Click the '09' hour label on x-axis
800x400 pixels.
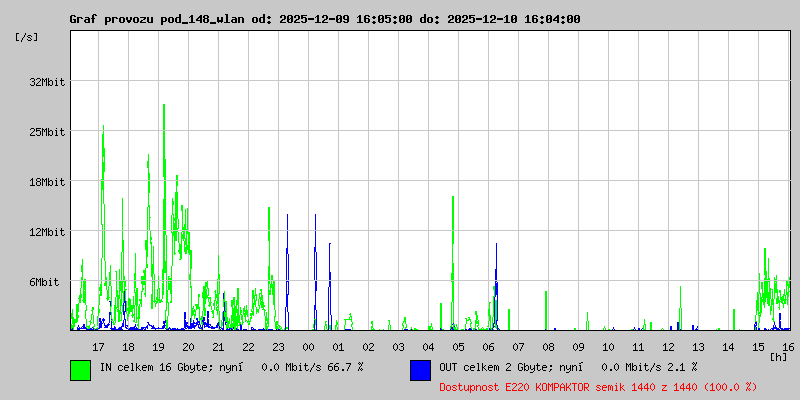click(578, 347)
